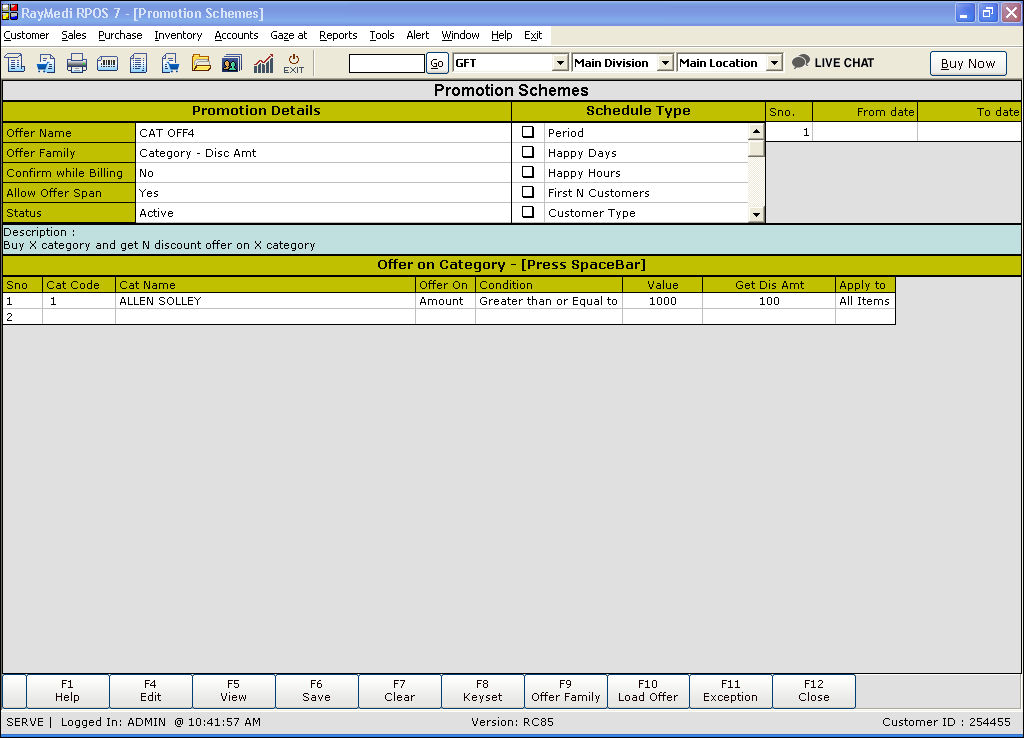Click the printer icon in the toolbar
This screenshot has height=738, width=1024.
(77, 63)
